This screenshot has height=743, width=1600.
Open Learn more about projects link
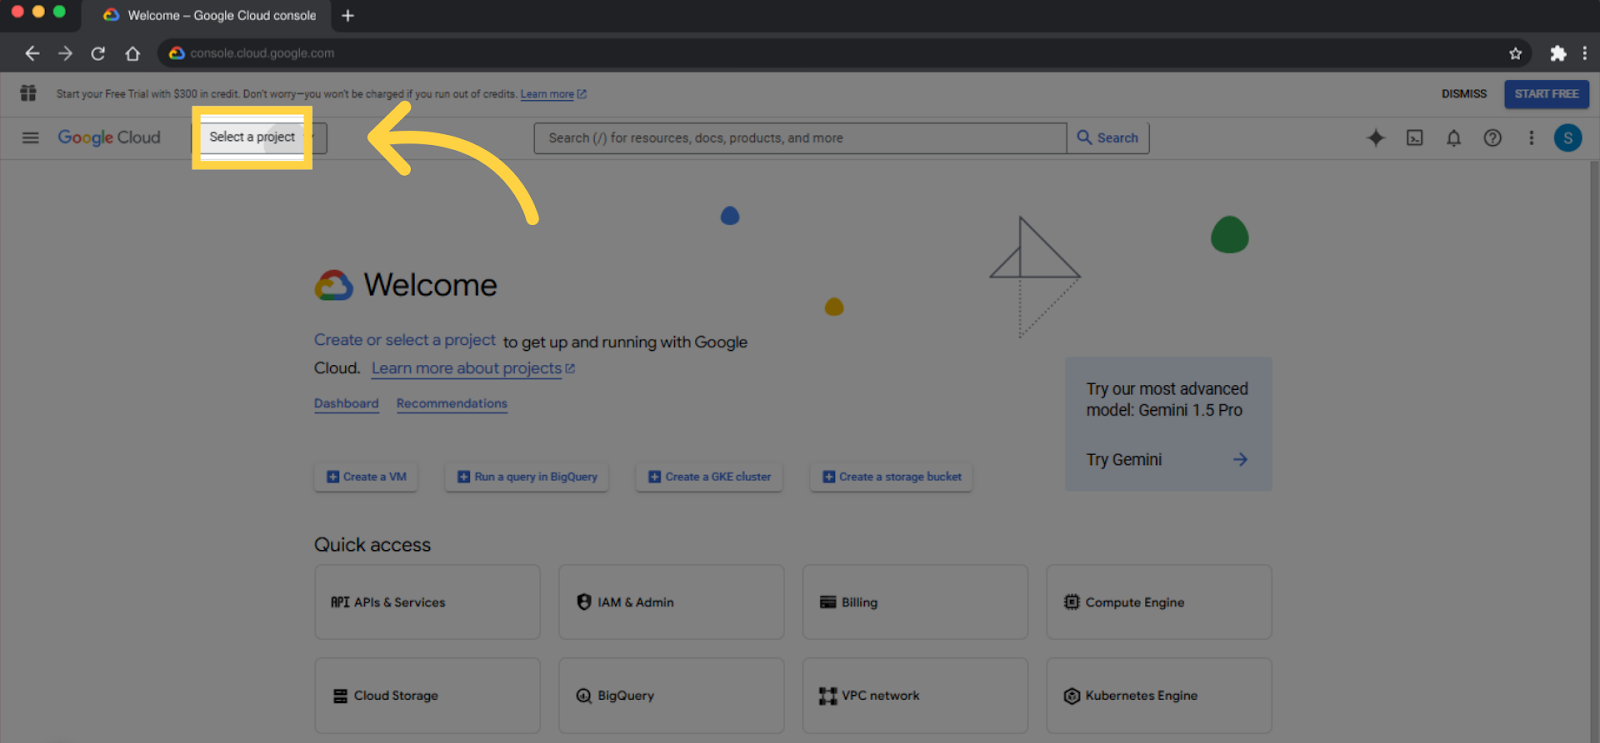473,368
